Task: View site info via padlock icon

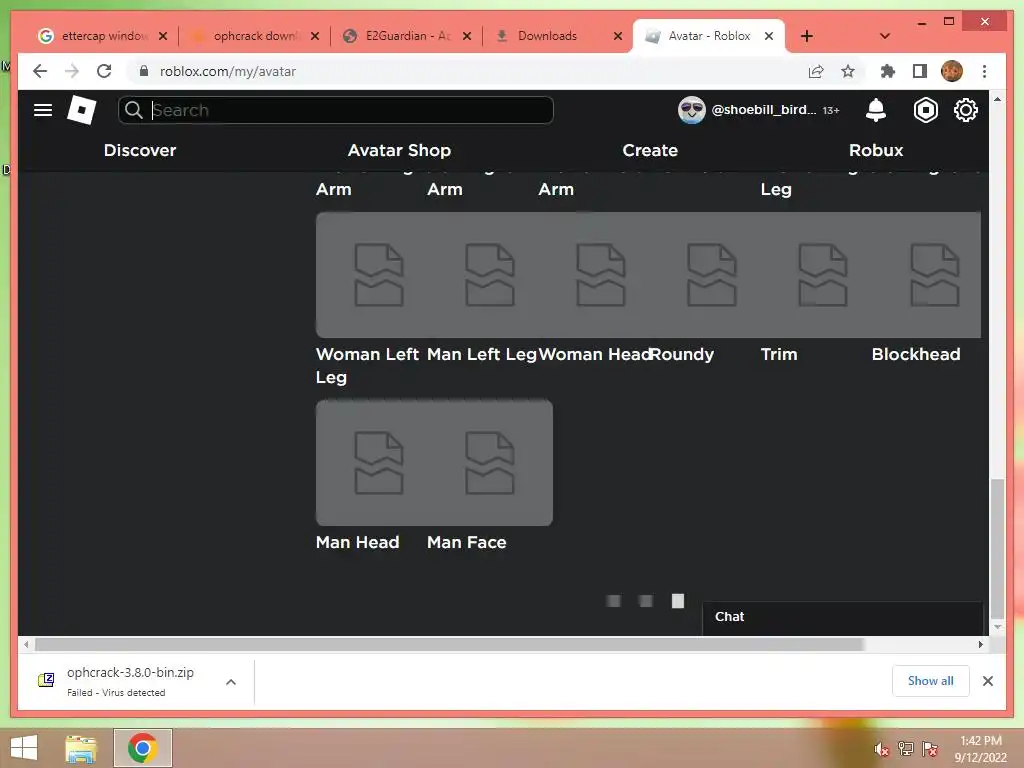Action: coord(144,71)
